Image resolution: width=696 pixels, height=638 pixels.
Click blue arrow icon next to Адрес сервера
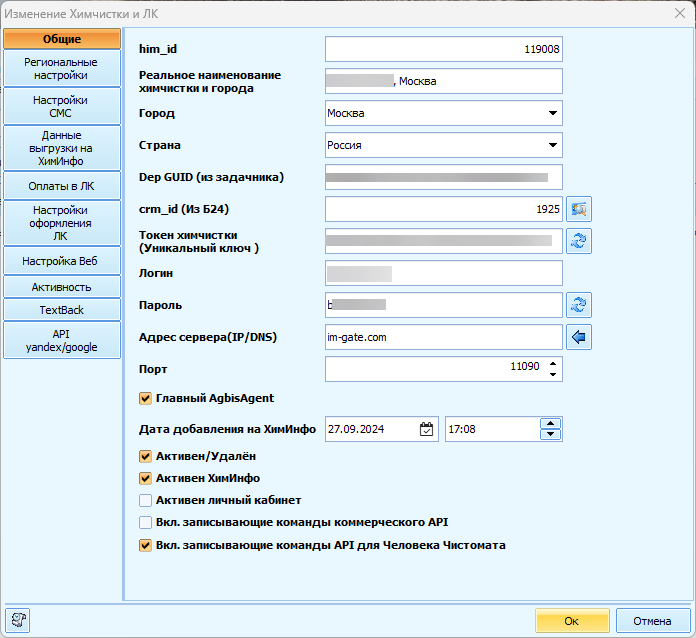coord(579,337)
